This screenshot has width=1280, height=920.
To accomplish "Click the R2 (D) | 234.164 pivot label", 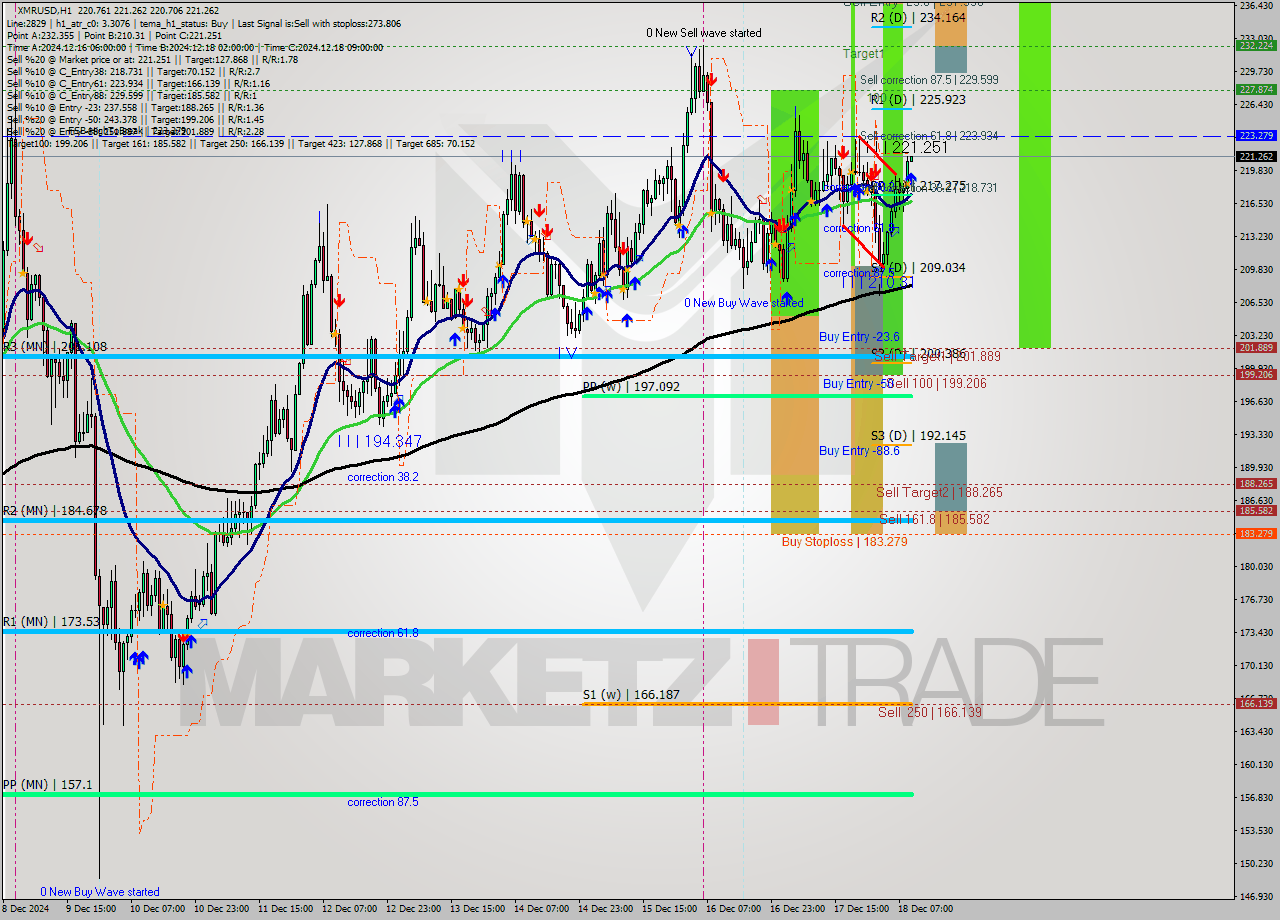I will pyautogui.click(x=917, y=17).
